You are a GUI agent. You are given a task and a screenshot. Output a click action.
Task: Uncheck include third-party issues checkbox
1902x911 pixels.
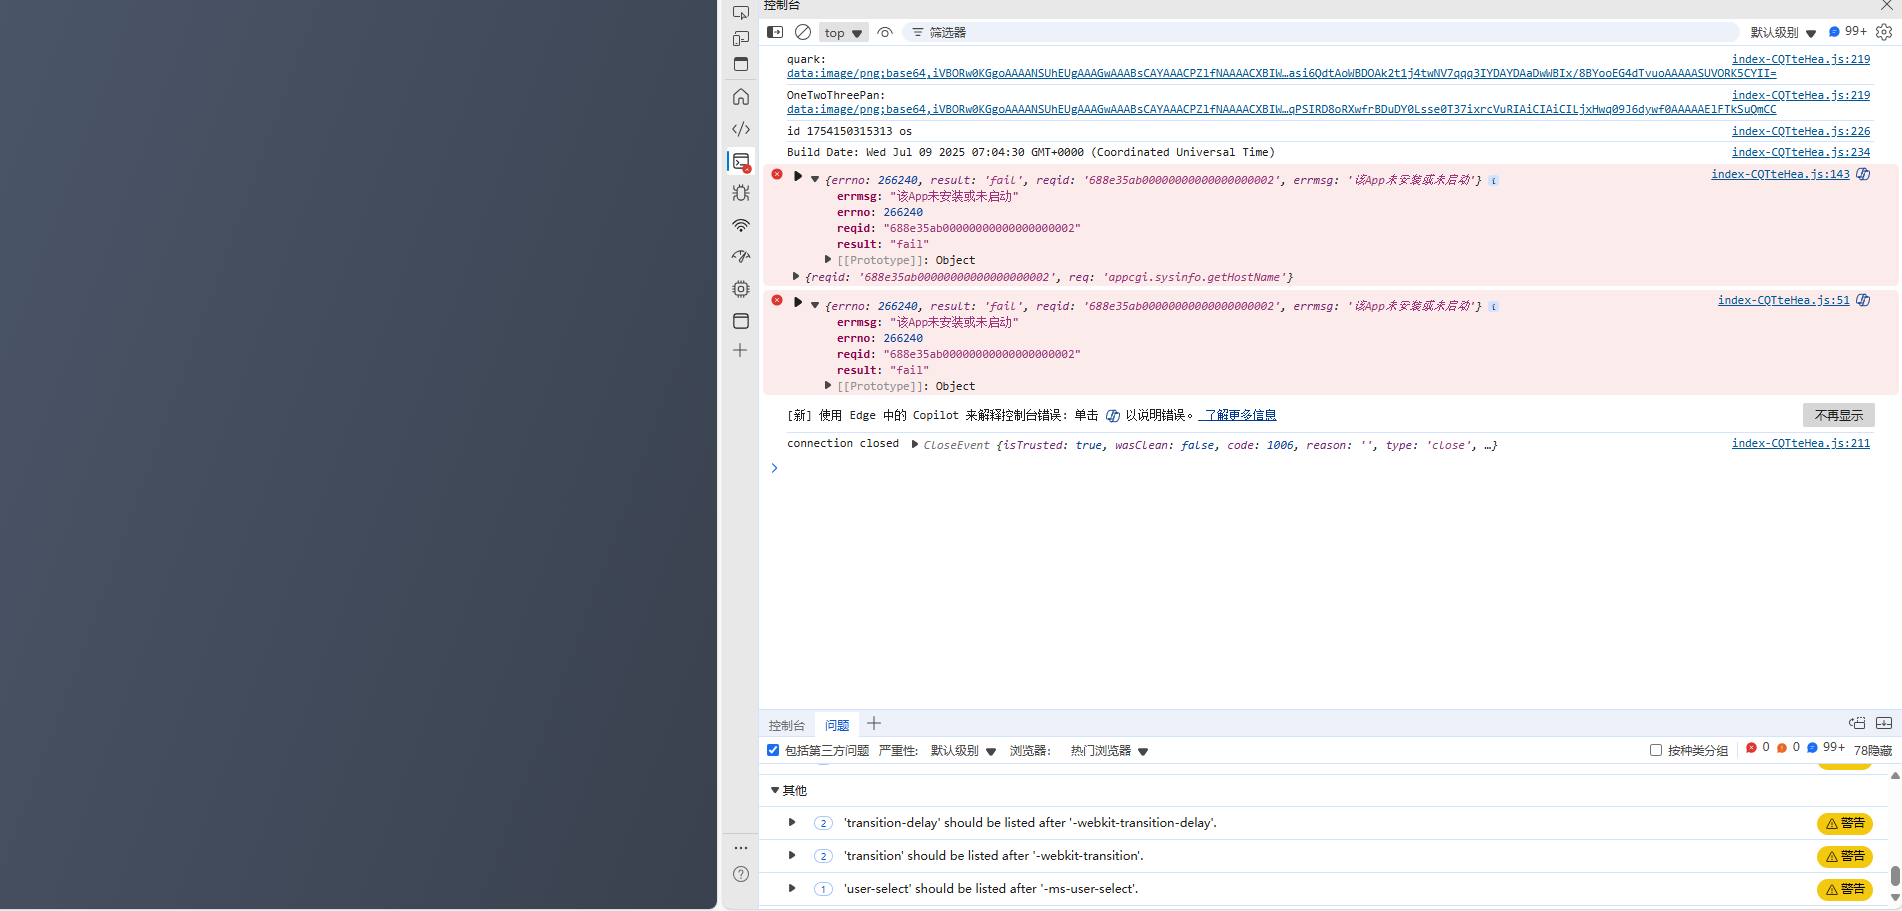click(773, 750)
